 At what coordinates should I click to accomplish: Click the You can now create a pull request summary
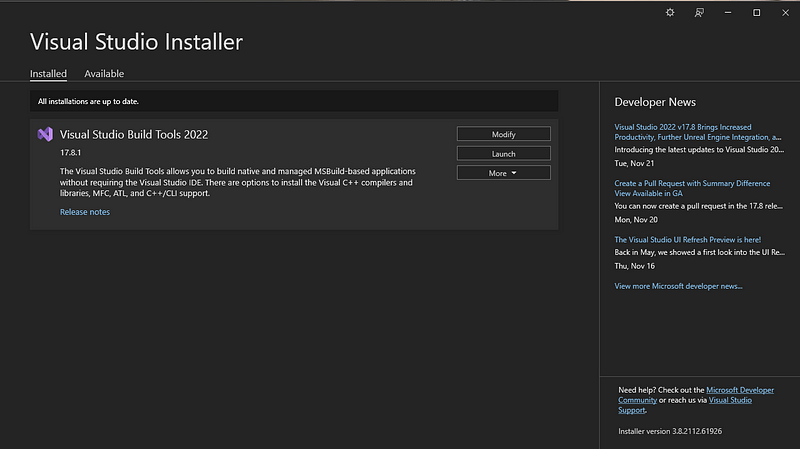click(698, 206)
